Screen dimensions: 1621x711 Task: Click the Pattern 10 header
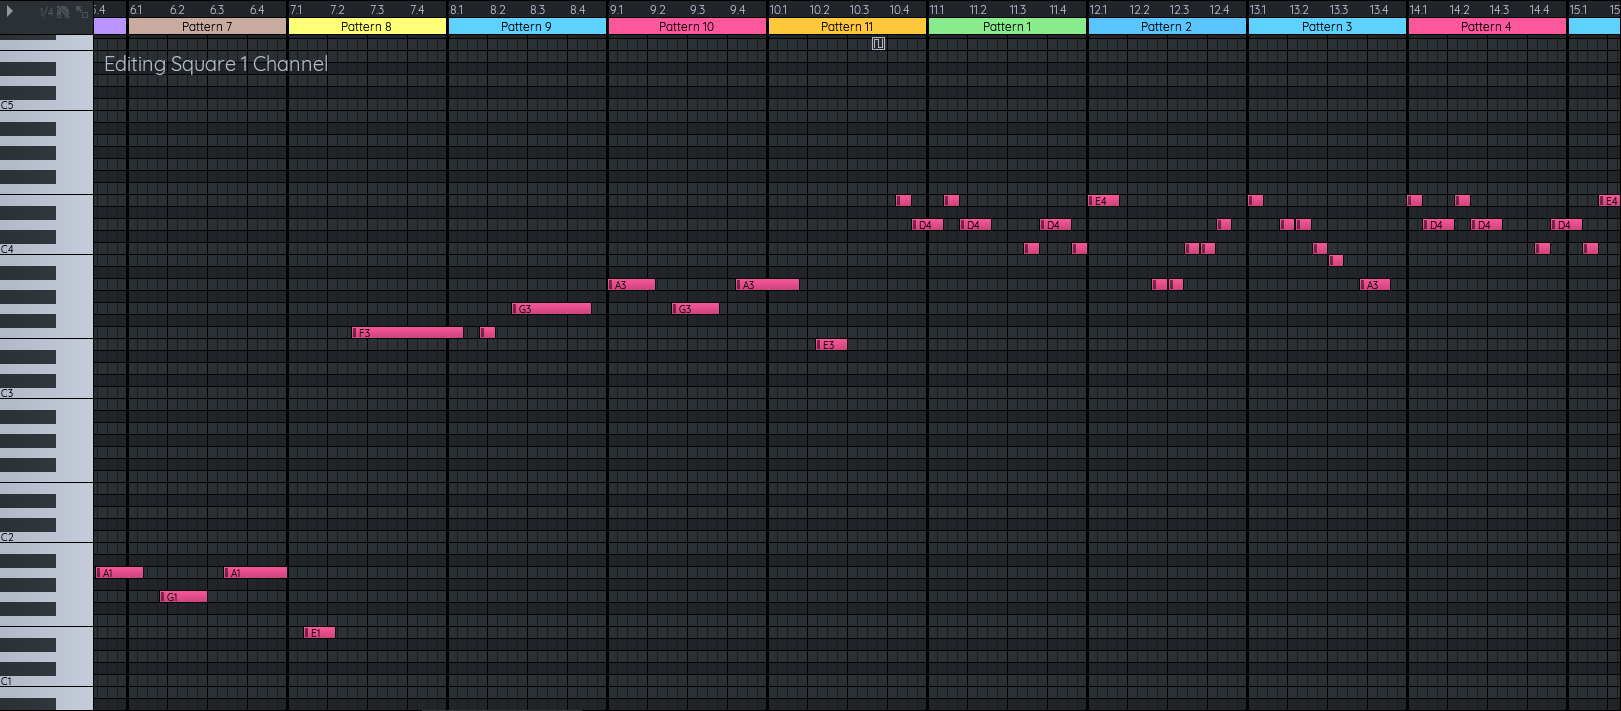(x=687, y=27)
